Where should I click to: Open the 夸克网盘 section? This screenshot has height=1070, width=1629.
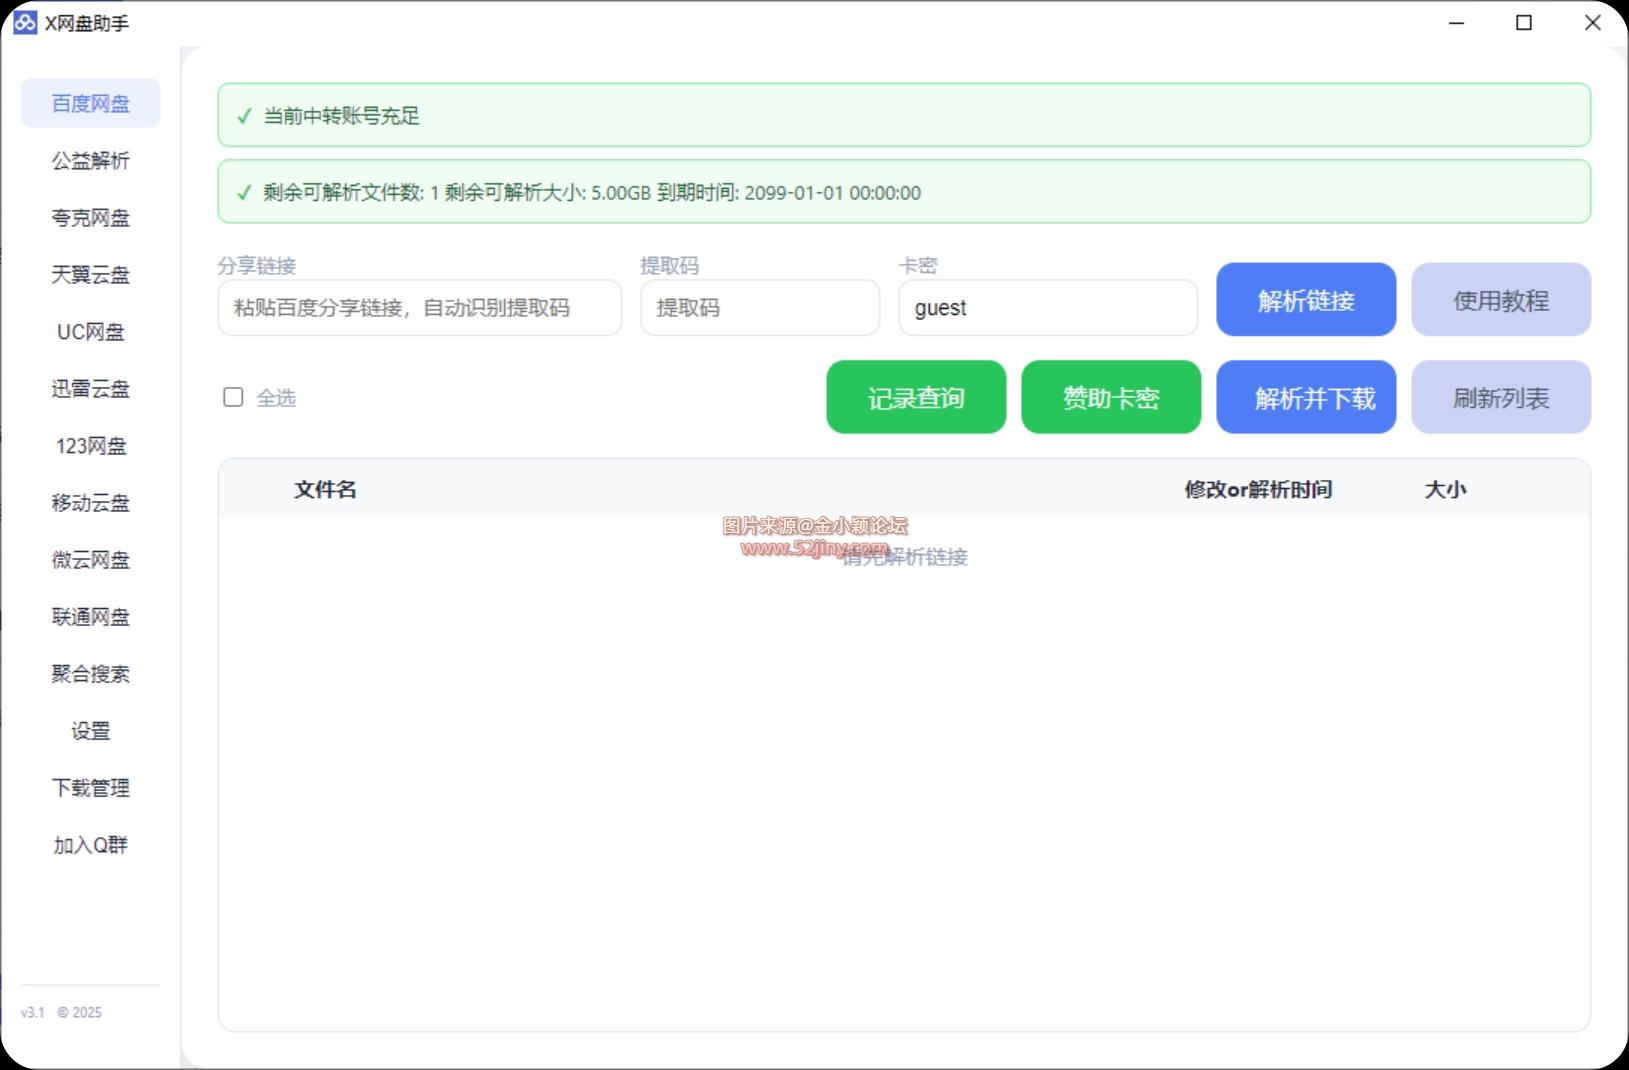(90, 217)
